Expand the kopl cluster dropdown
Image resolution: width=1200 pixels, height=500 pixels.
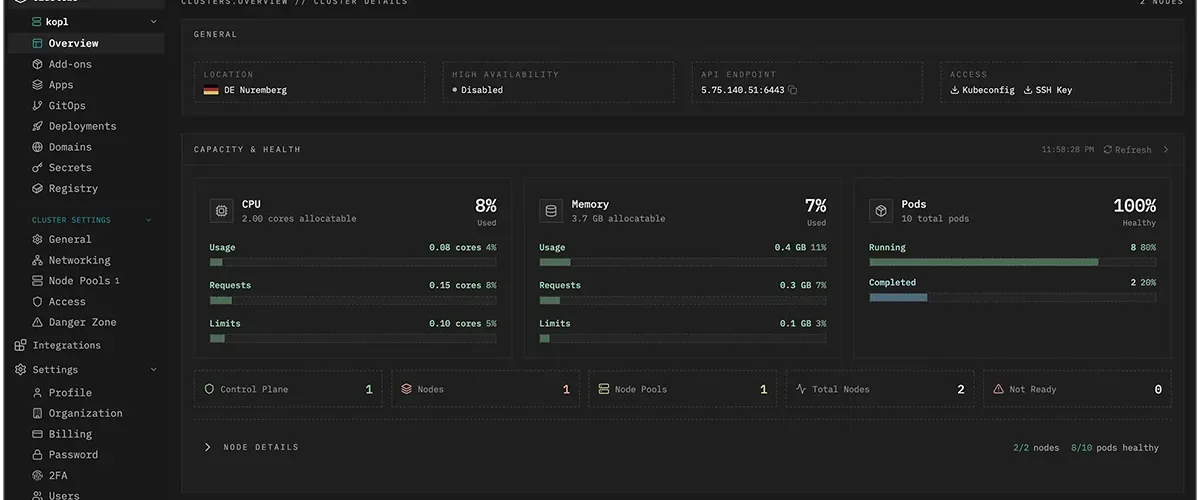tap(153, 22)
